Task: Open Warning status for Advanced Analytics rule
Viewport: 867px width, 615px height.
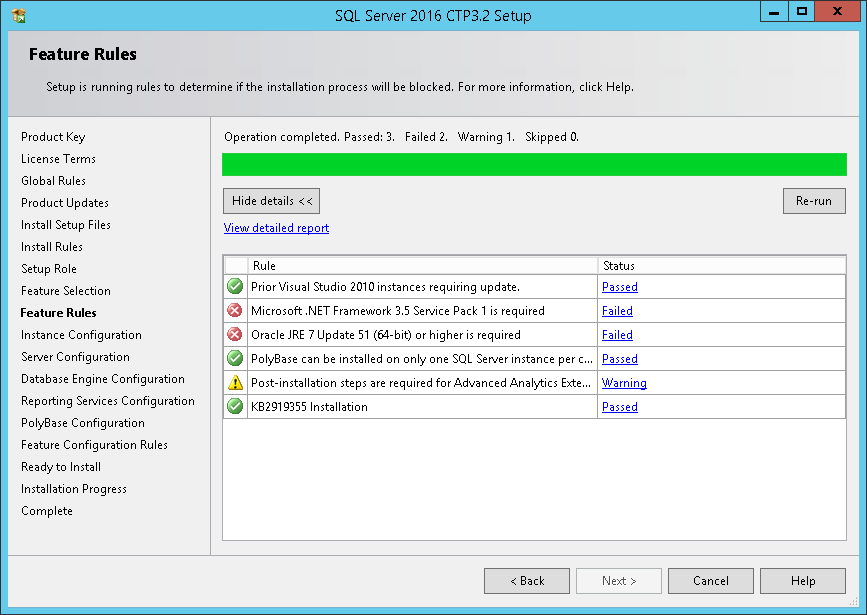Action: pyautogui.click(x=624, y=383)
